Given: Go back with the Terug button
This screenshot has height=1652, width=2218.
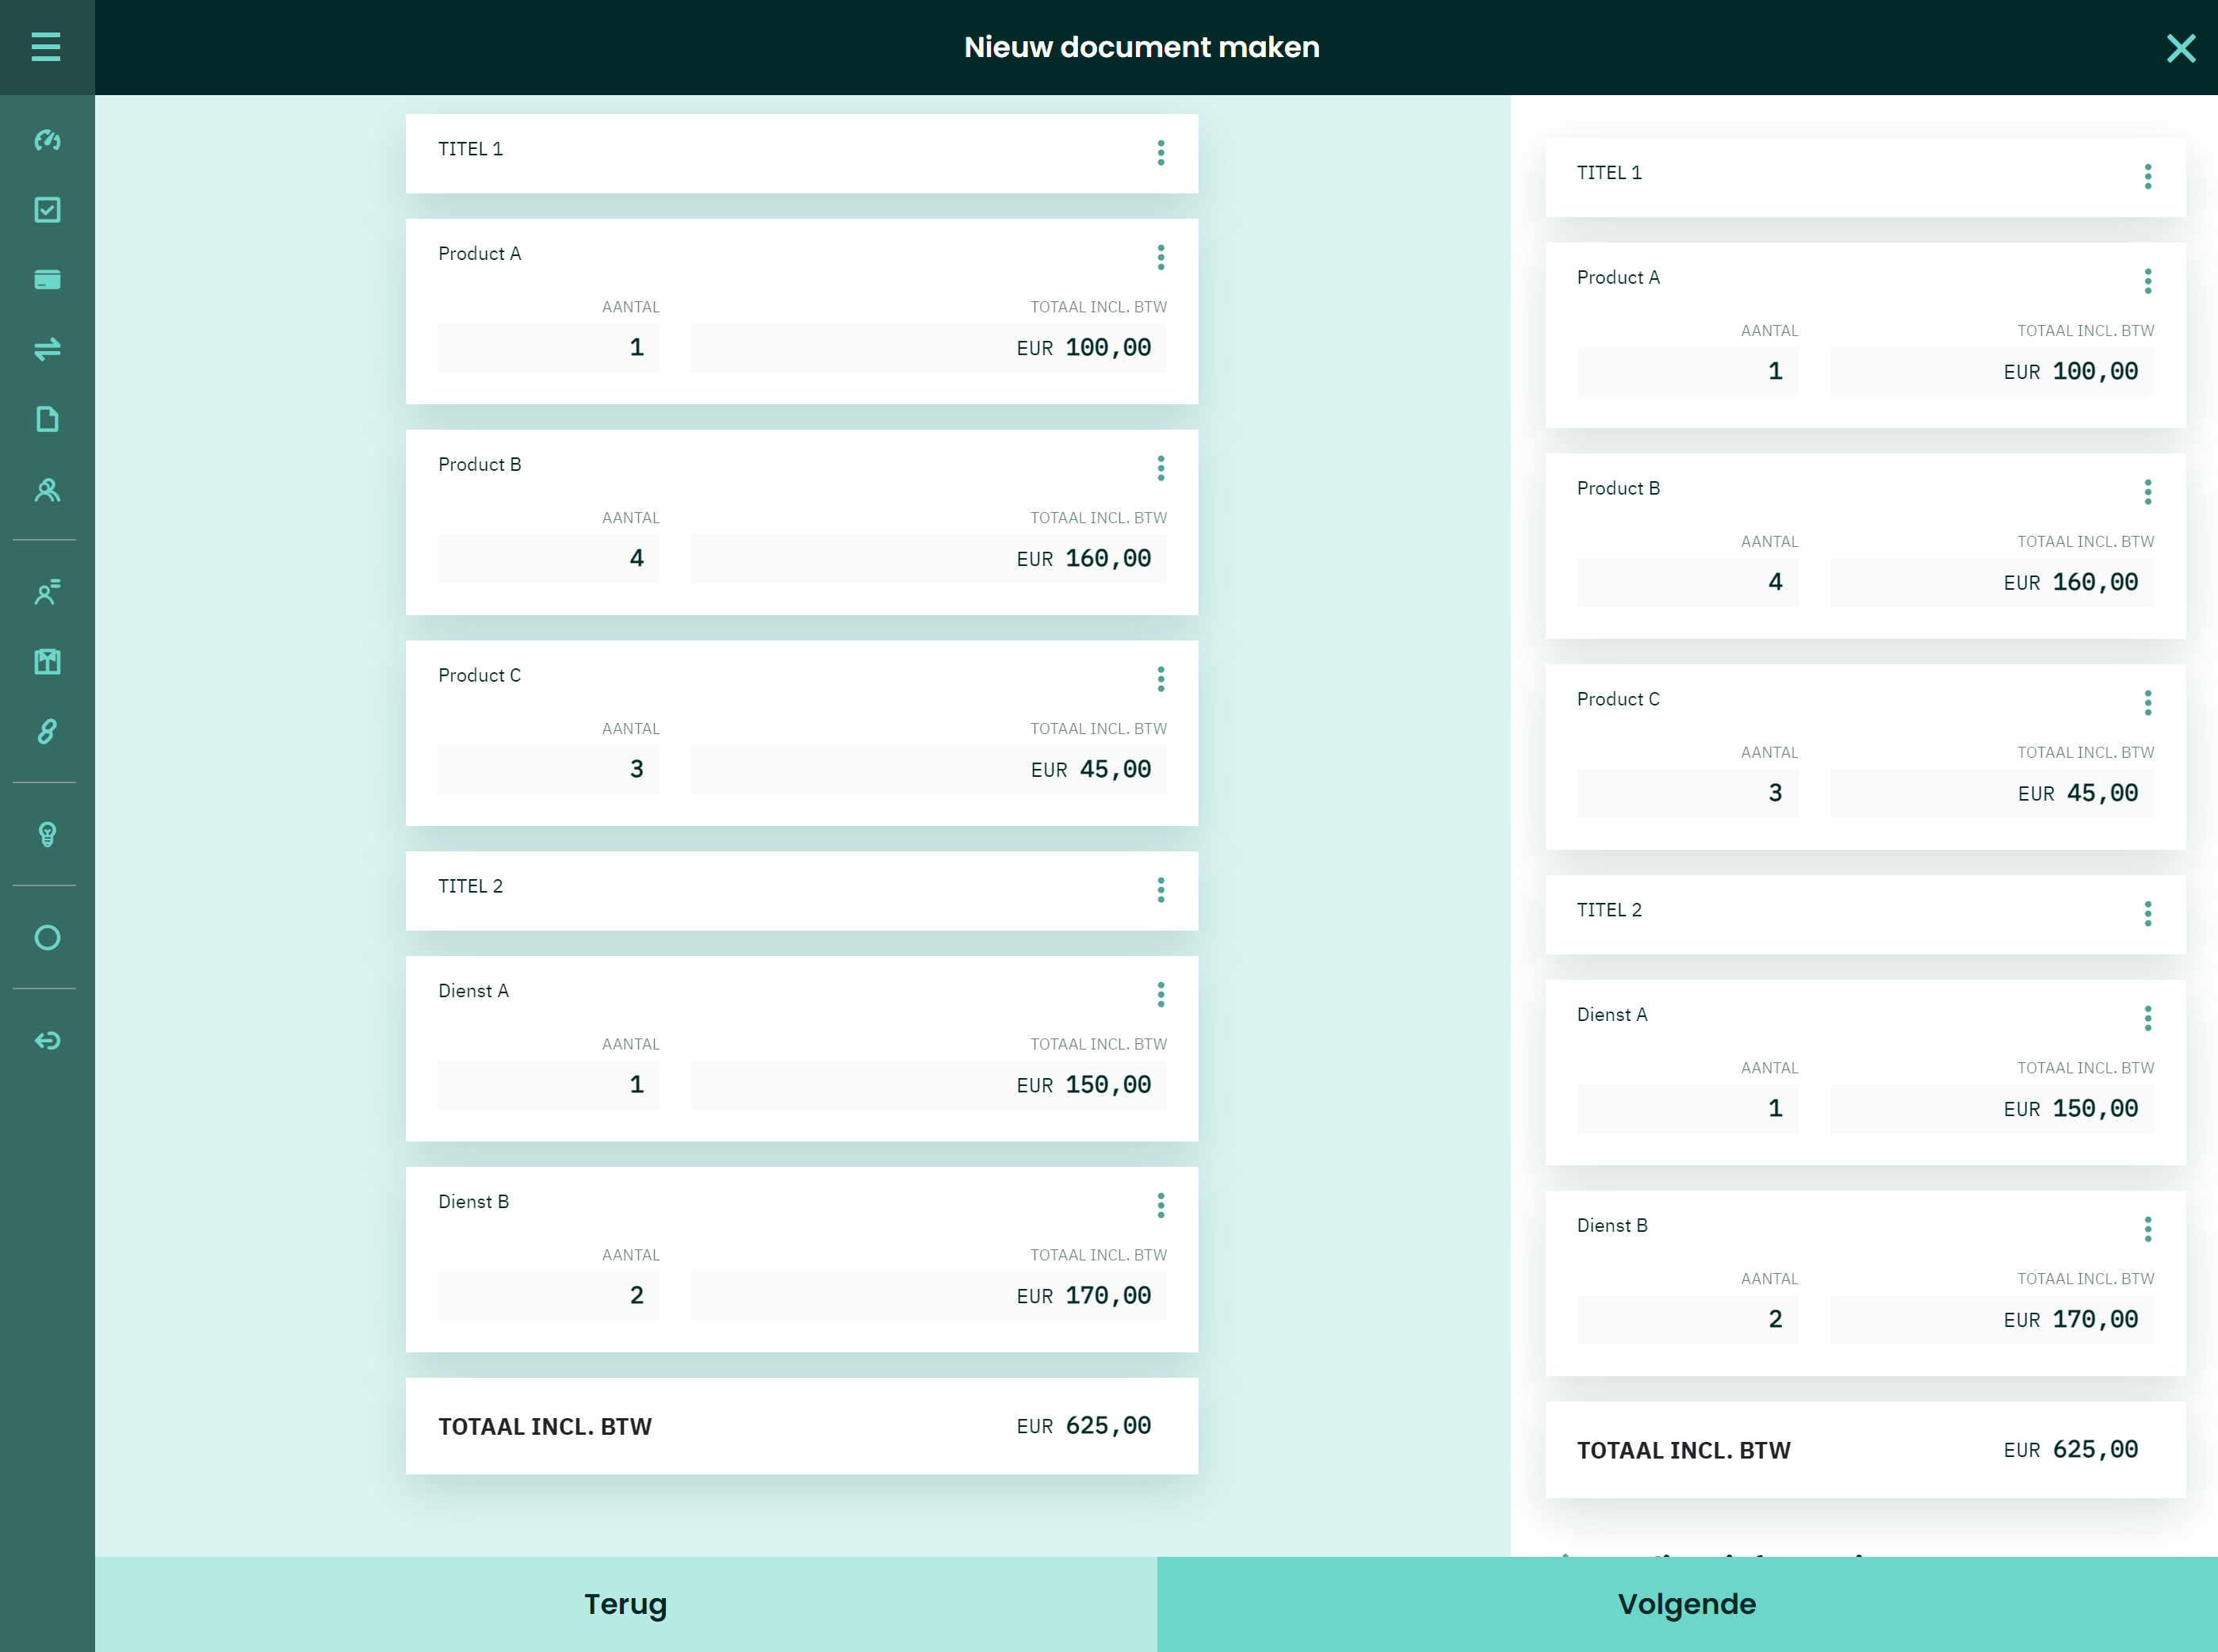Looking at the screenshot, I should point(626,1604).
